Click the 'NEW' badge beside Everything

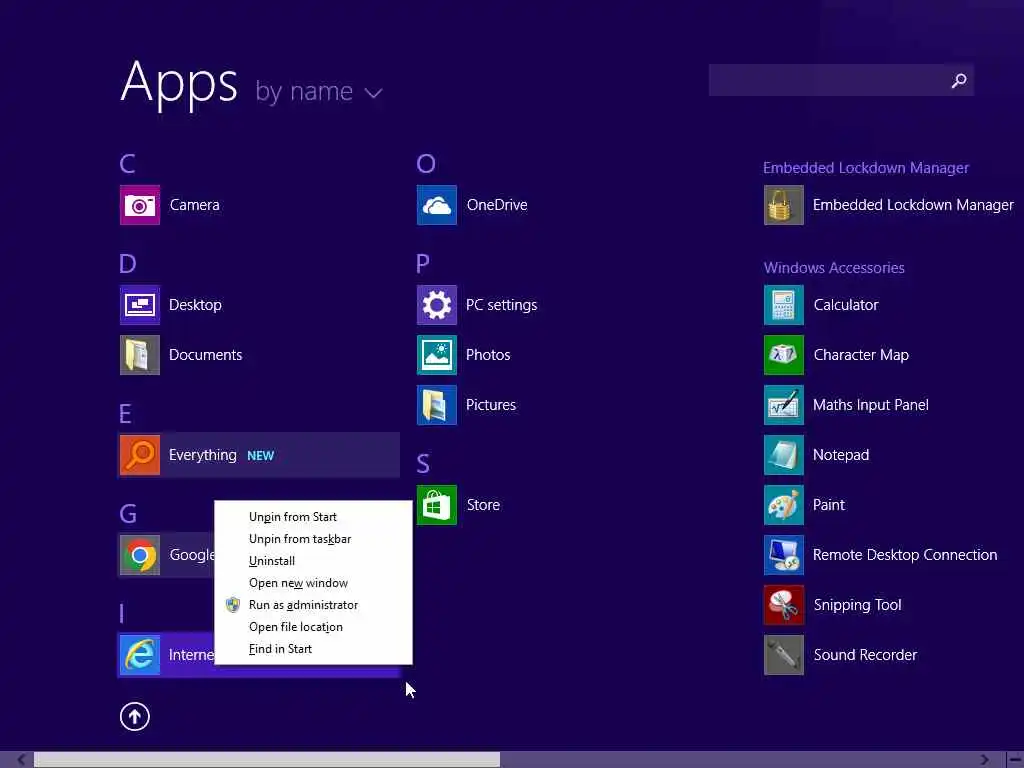pyautogui.click(x=261, y=456)
